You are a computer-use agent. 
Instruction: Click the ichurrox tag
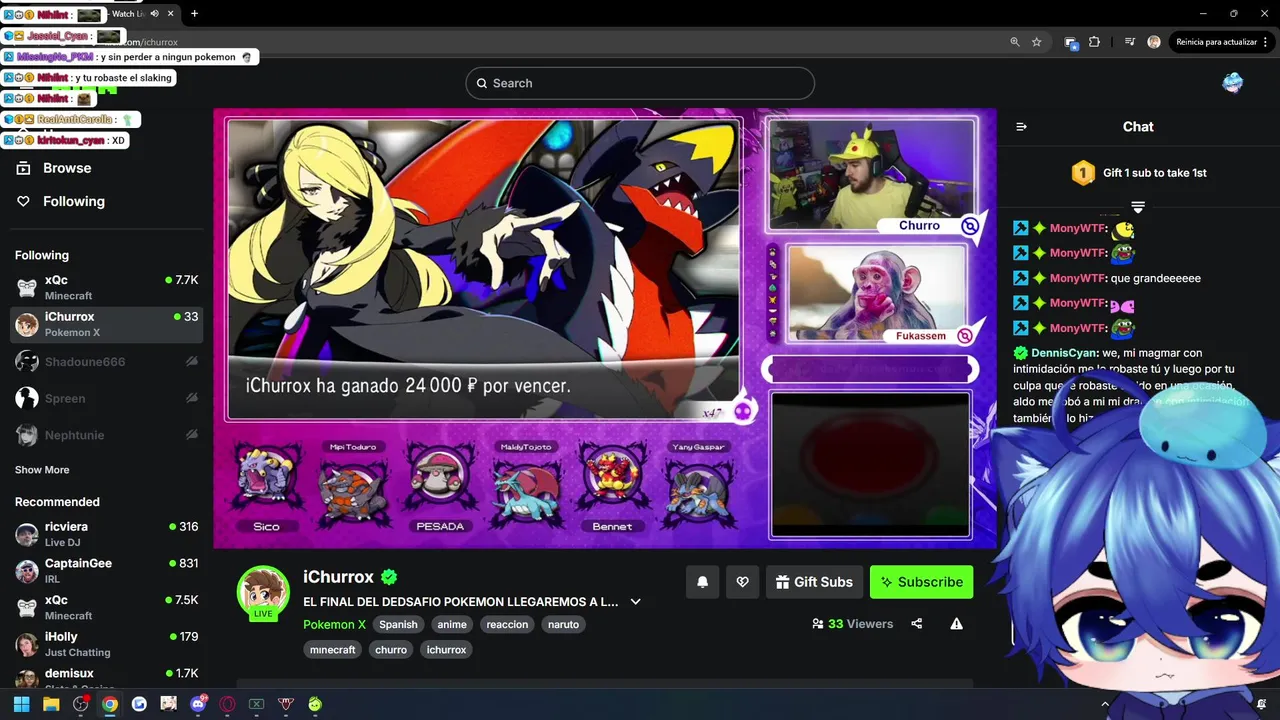pos(446,650)
